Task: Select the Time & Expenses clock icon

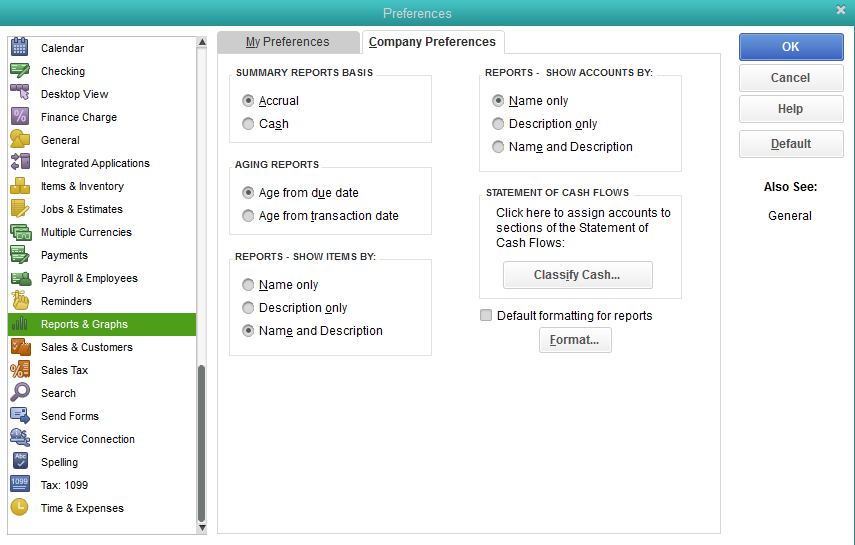Action: [x=20, y=507]
